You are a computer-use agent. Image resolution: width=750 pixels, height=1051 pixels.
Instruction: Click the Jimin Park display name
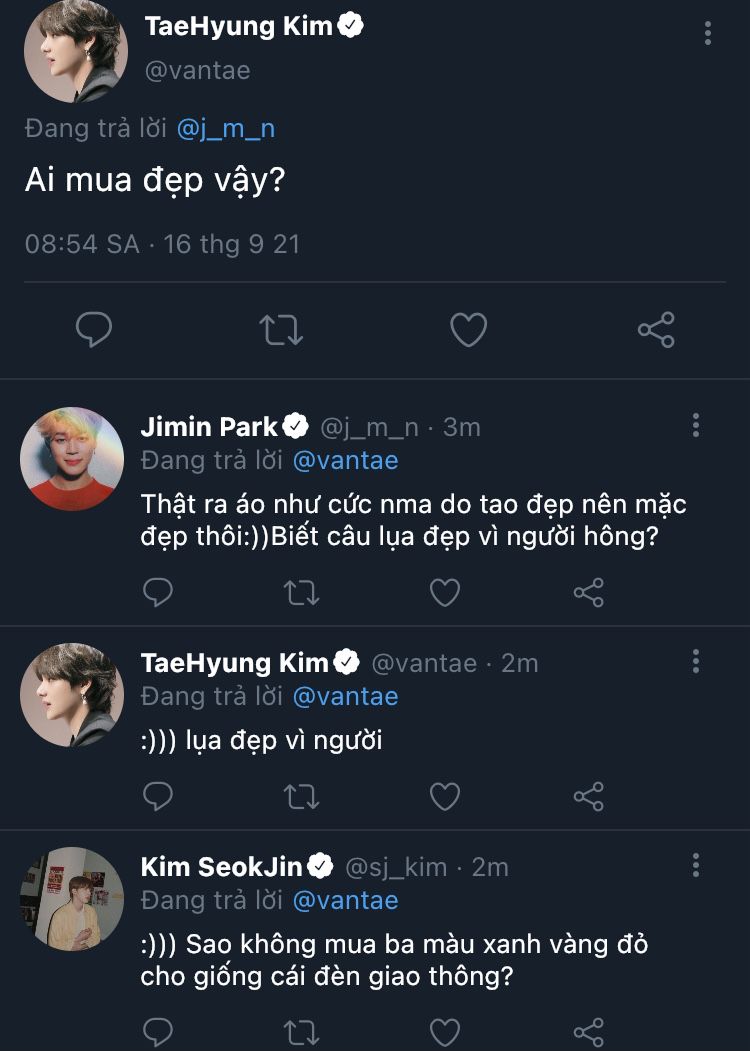(209, 427)
